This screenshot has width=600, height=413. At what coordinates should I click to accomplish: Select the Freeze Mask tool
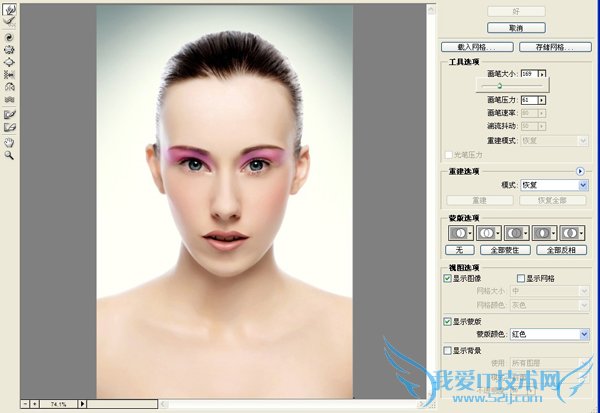9,114
